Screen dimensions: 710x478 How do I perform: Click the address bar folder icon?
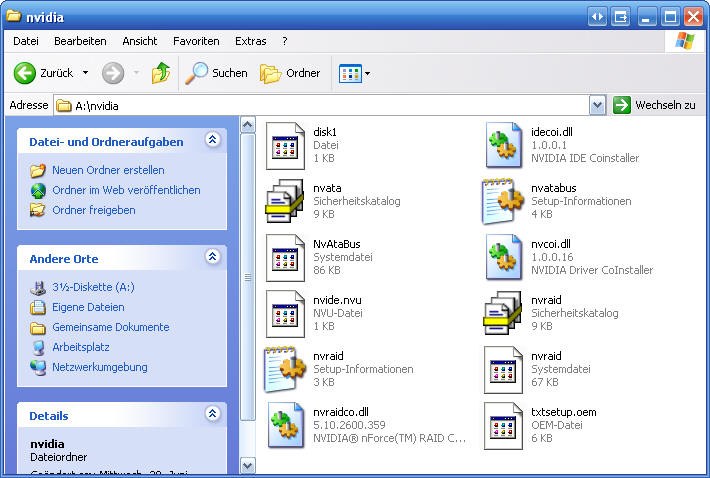pos(63,105)
